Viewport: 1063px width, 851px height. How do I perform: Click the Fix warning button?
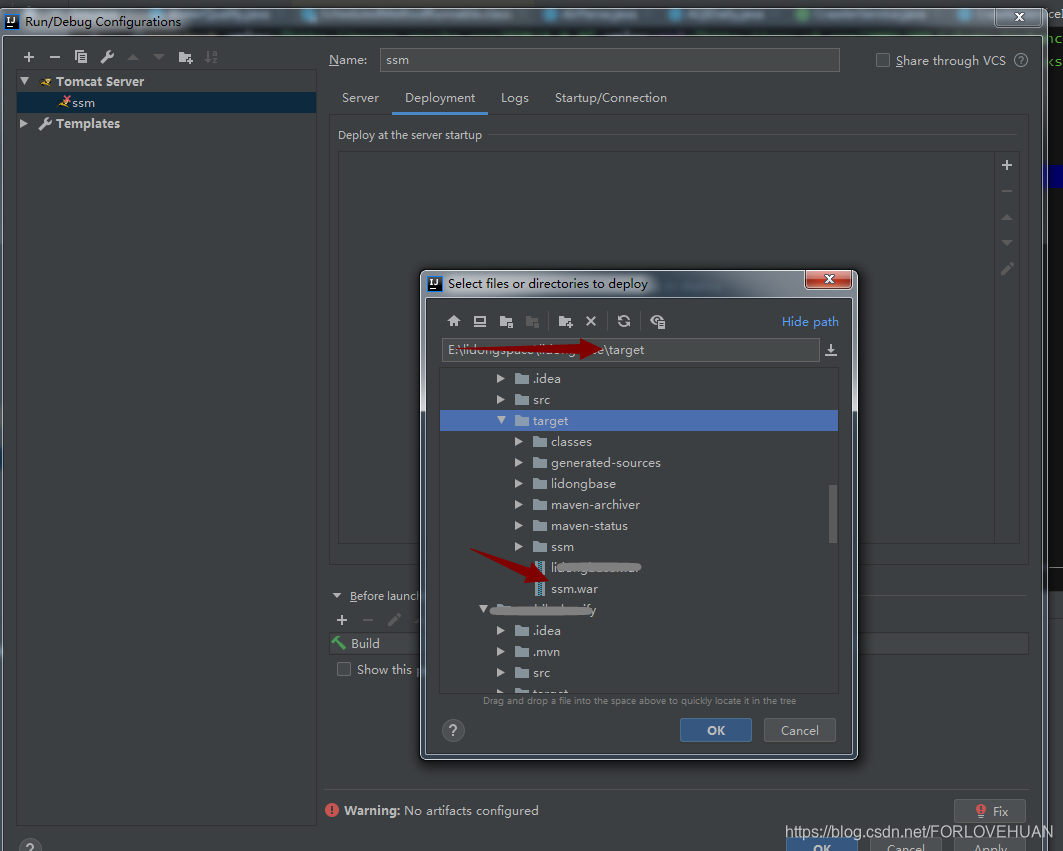pos(990,811)
